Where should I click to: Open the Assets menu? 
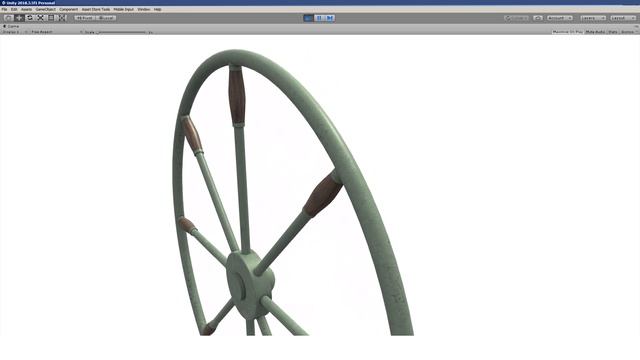pyautogui.click(x=27, y=9)
